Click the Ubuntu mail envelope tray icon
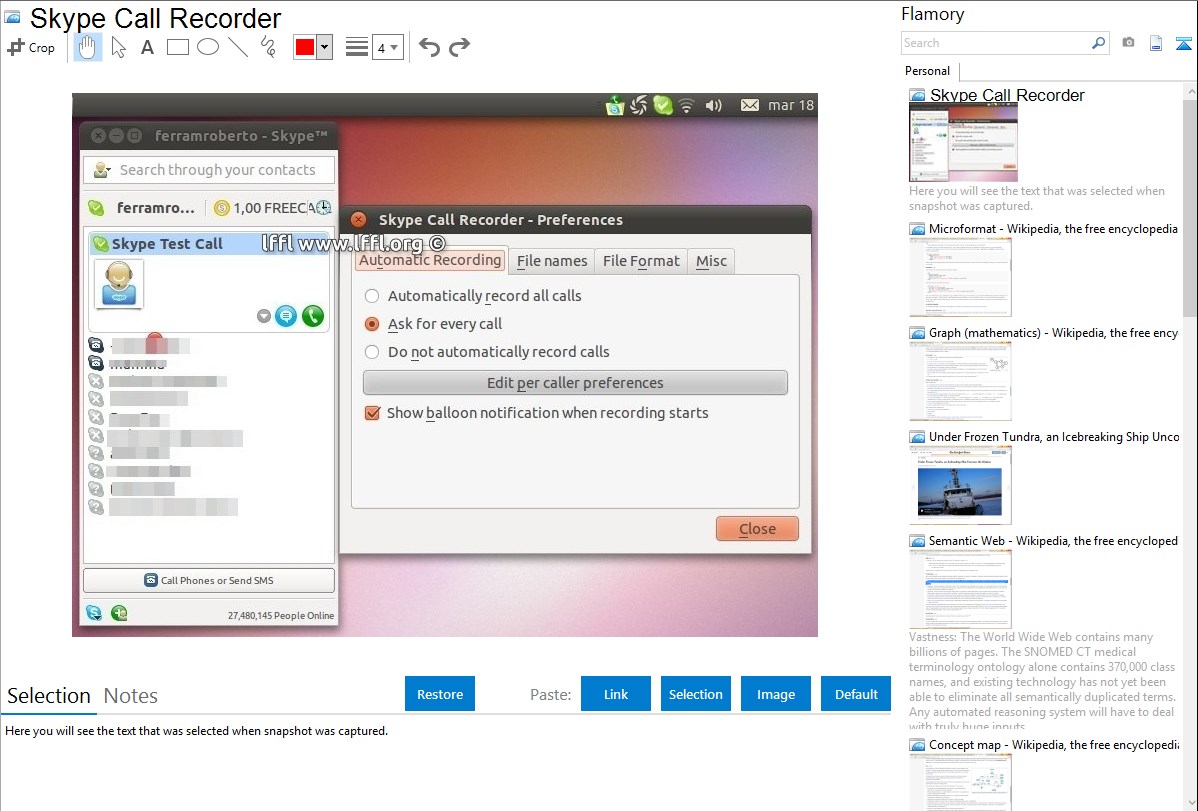 (750, 105)
